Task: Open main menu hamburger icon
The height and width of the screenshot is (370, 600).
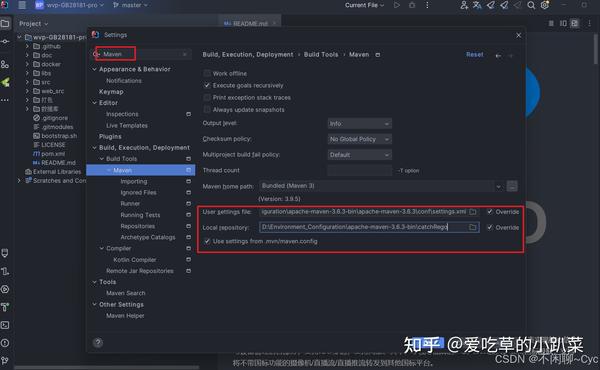Action: (x=22, y=5)
